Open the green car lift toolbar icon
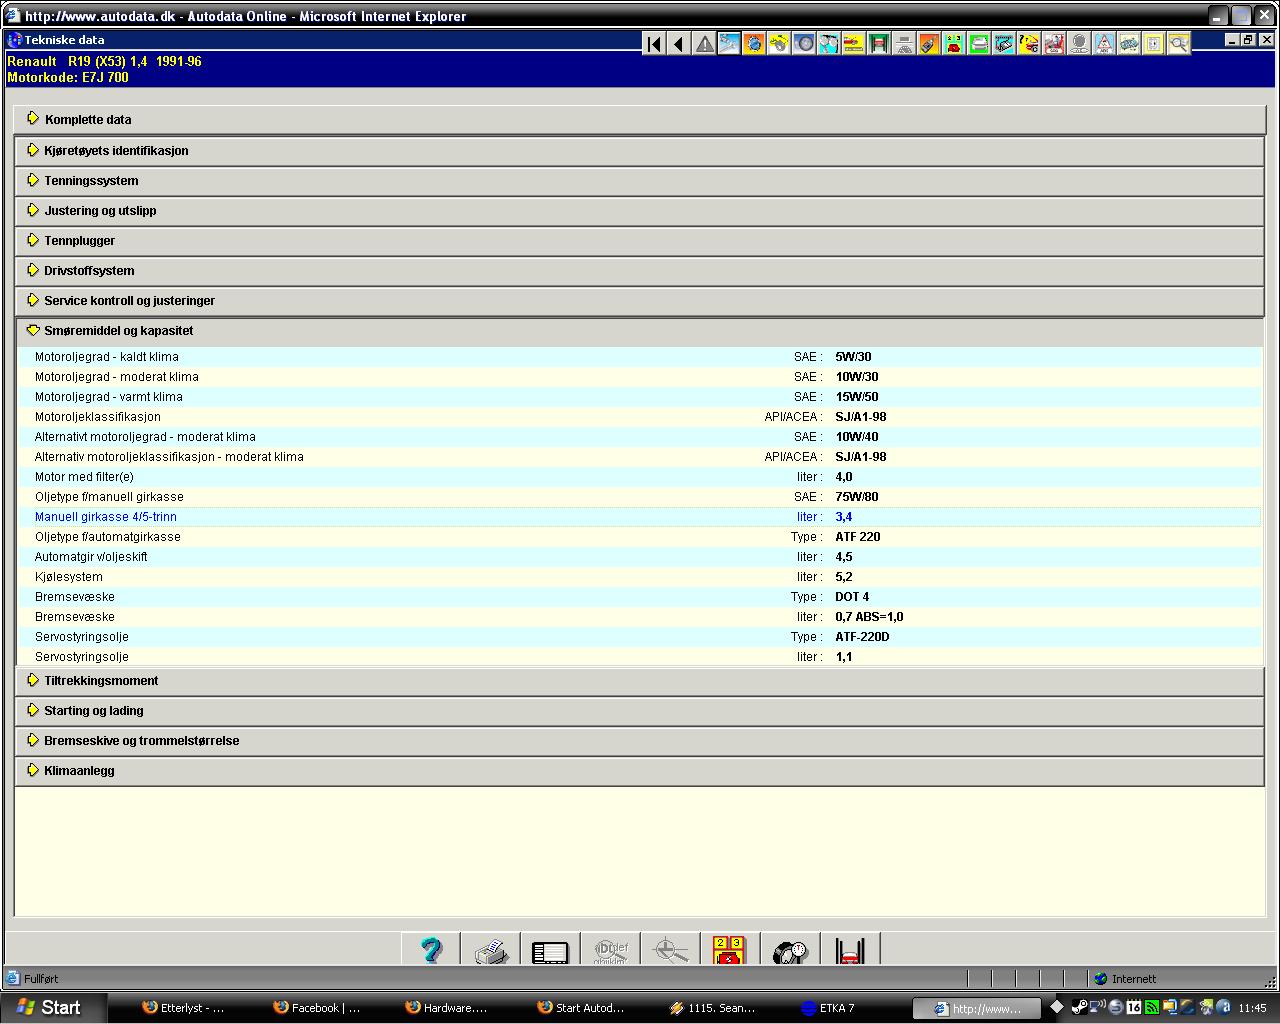1280x1024 pixels. [x=879, y=43]
